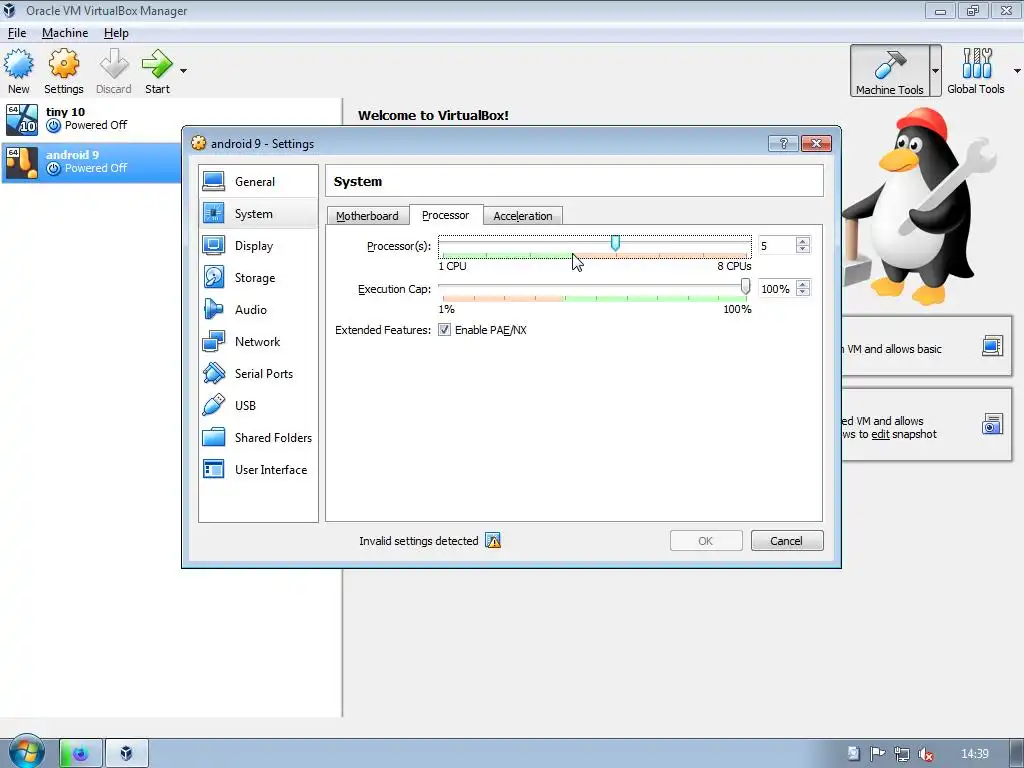1024x768 pixels.
Task: Click the browser icon in the taskbar
Action: pyautogui.click(x=81, y=754)
